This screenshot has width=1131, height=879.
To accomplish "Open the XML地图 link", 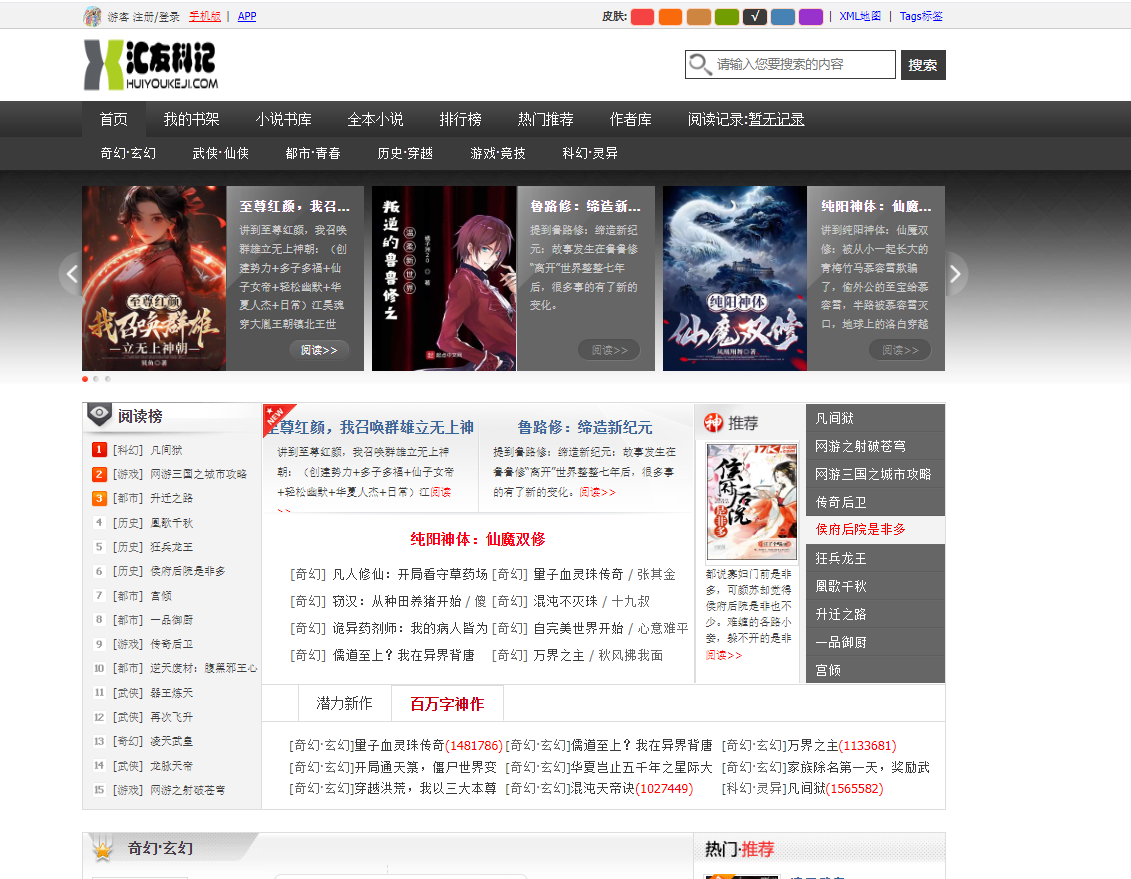I will (860, 16).
